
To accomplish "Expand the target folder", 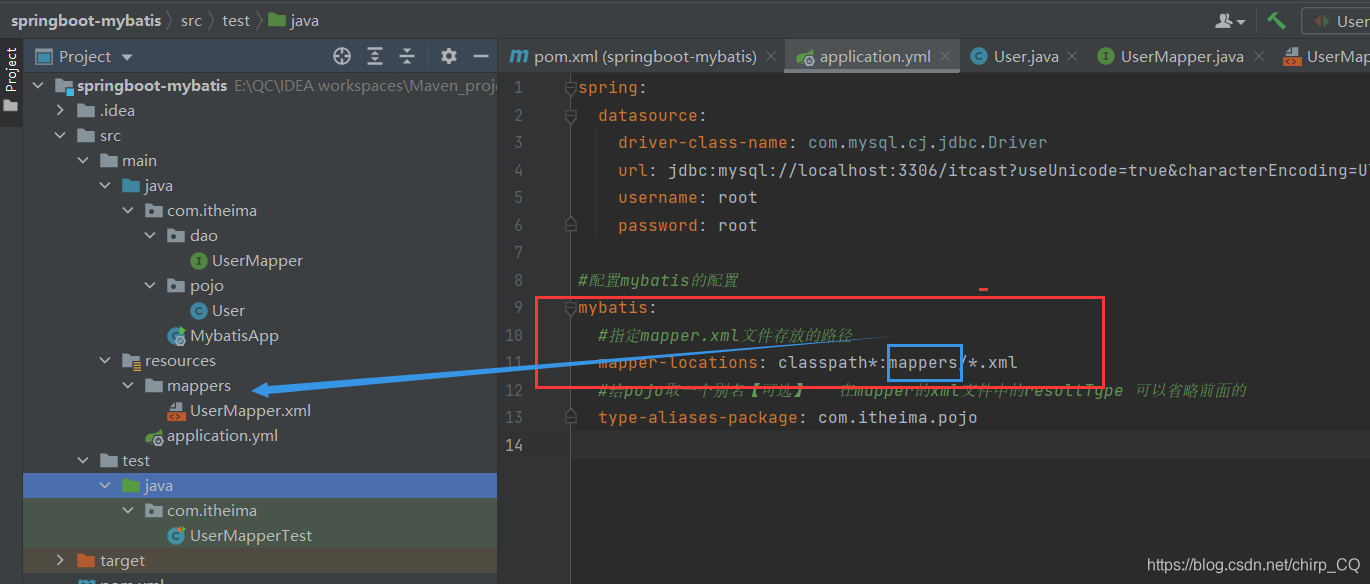I will [61, 560].
